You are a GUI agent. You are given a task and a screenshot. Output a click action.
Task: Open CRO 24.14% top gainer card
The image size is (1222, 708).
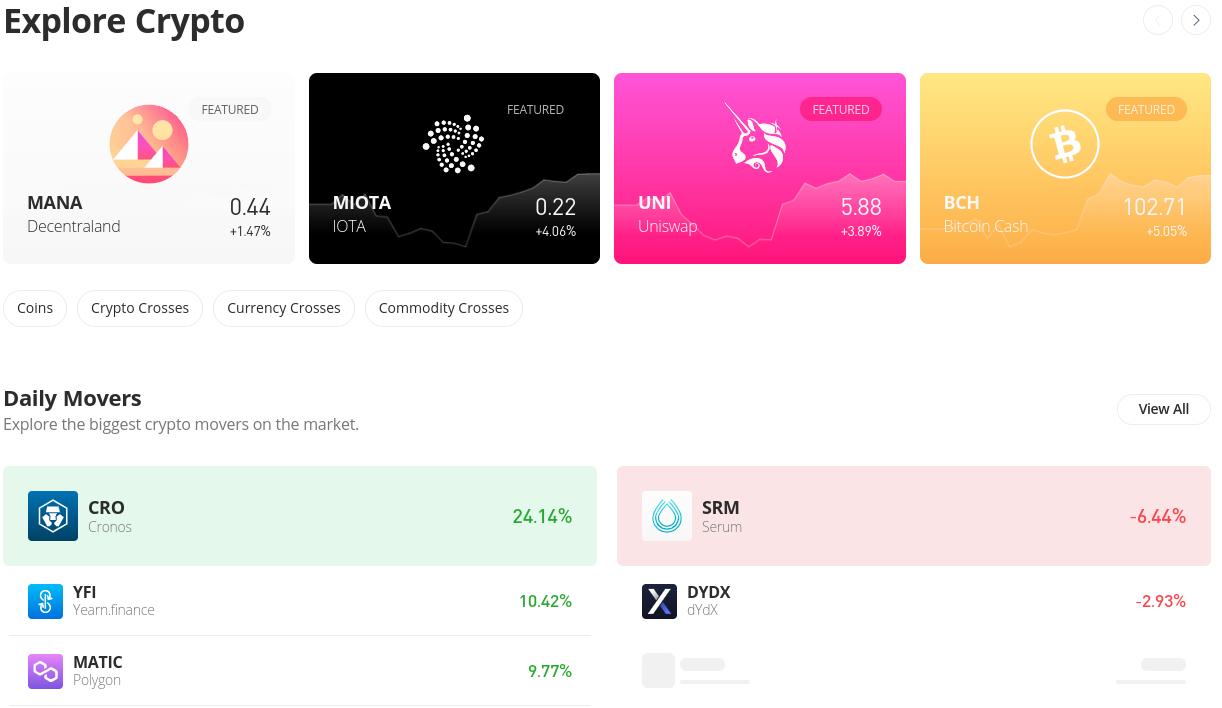click(300, 516)
